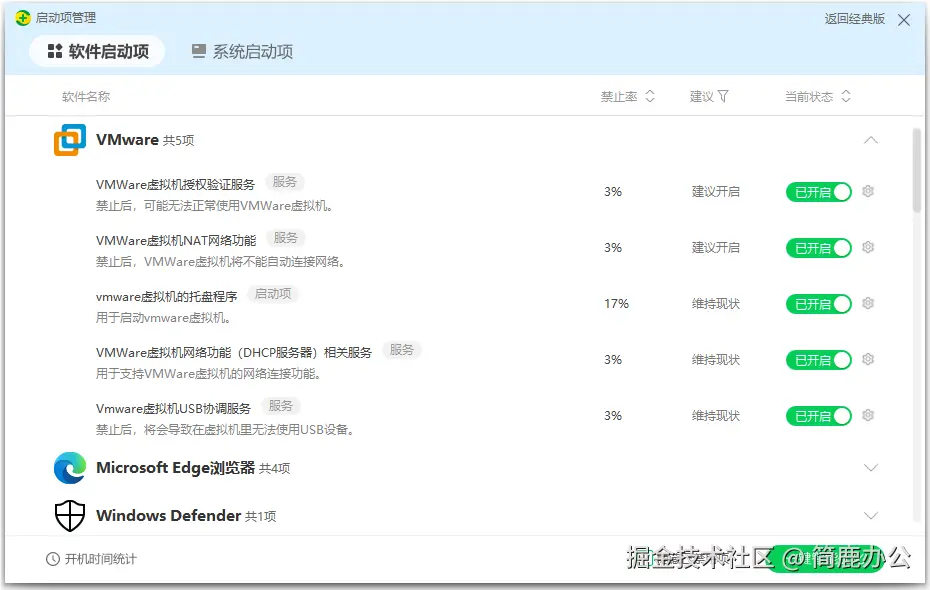930x590 pixels.
Task: Switch to 软件启动项 tab
Action: click(x=97, y=52)
